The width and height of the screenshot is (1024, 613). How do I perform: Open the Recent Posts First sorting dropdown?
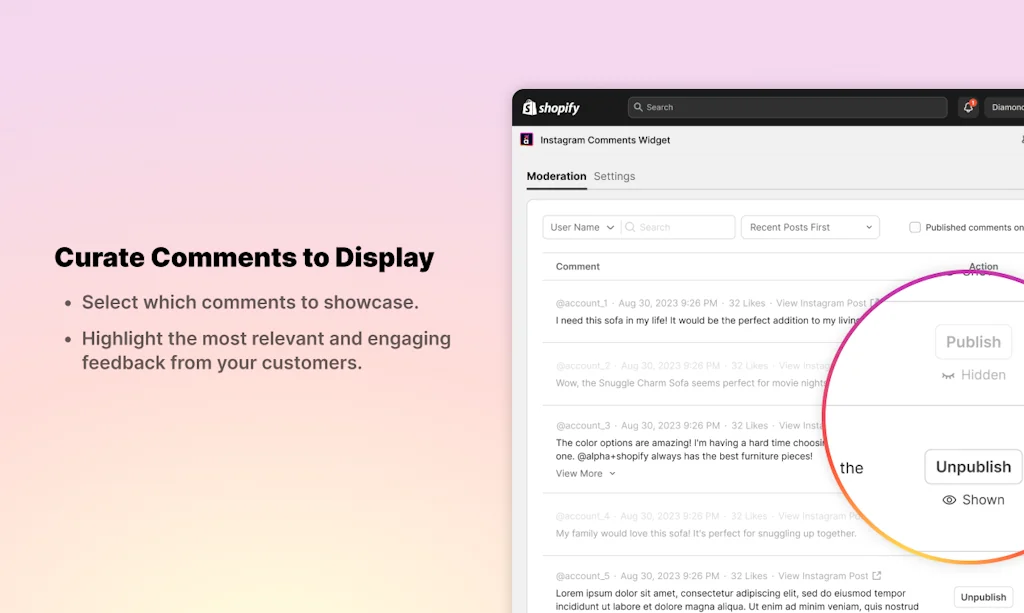point(810,227)
